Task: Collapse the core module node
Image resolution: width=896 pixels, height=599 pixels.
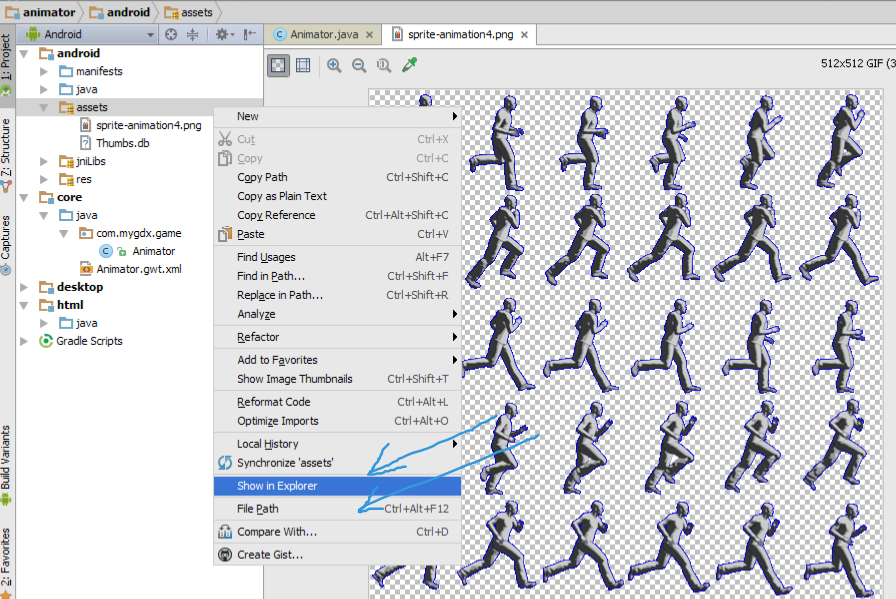Action: (x=25, y=198)
